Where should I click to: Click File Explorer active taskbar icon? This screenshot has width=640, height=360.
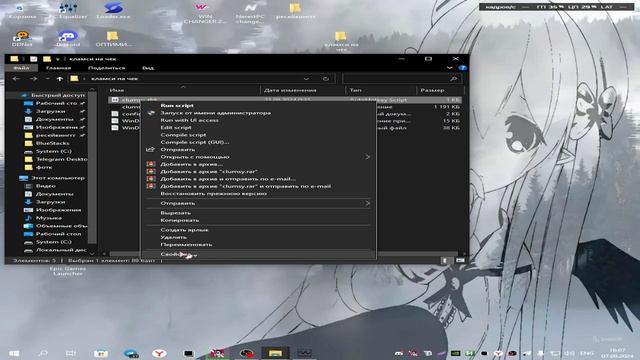[275, 353]
